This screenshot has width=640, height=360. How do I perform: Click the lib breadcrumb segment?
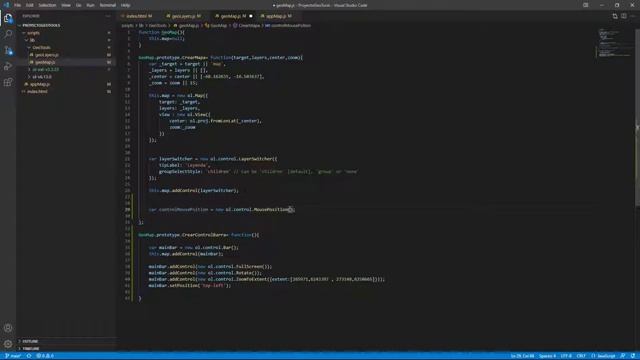click(x=141, y=26)
